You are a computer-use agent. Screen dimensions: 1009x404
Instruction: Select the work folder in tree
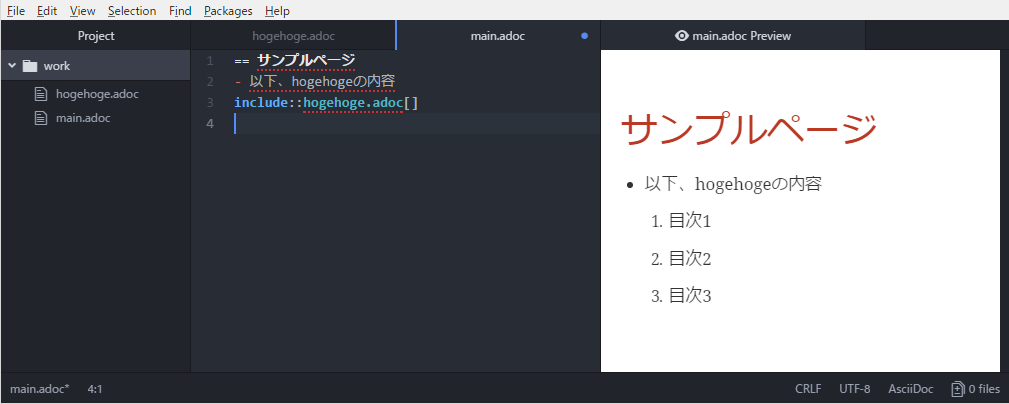pos(96,66)
